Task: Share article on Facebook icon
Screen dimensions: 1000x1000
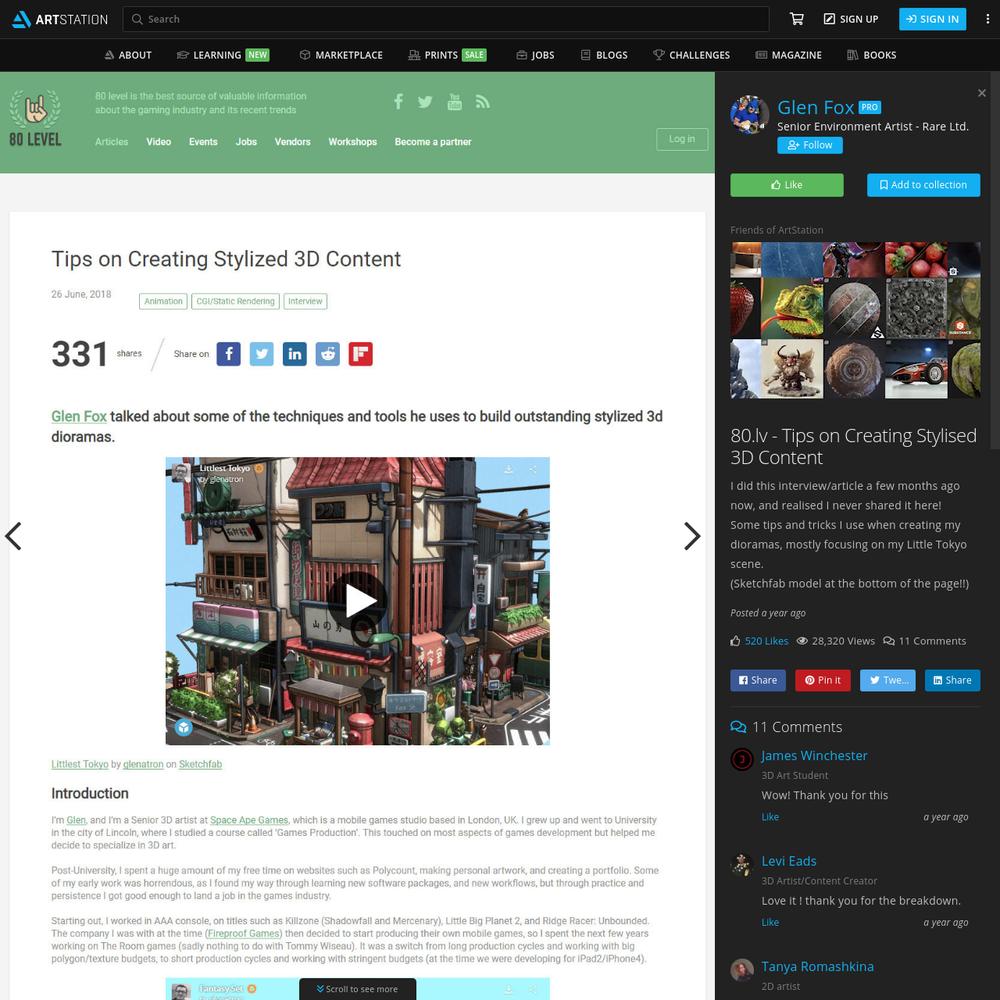Action: [x=228, y=354]
